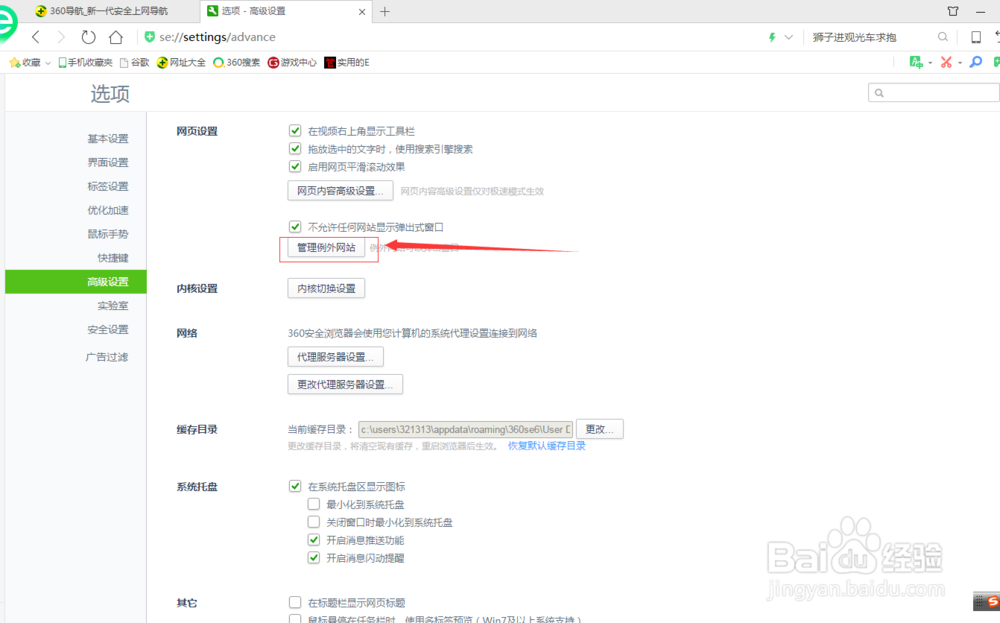Open 标签设置 in sidebar
The image size is (1000, 623).
pos(108,186)
